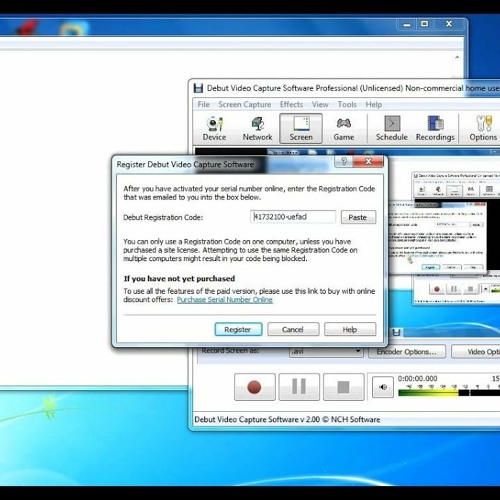Choose the Network capture icon
This screenshot has width=500, height=500.
257,129
